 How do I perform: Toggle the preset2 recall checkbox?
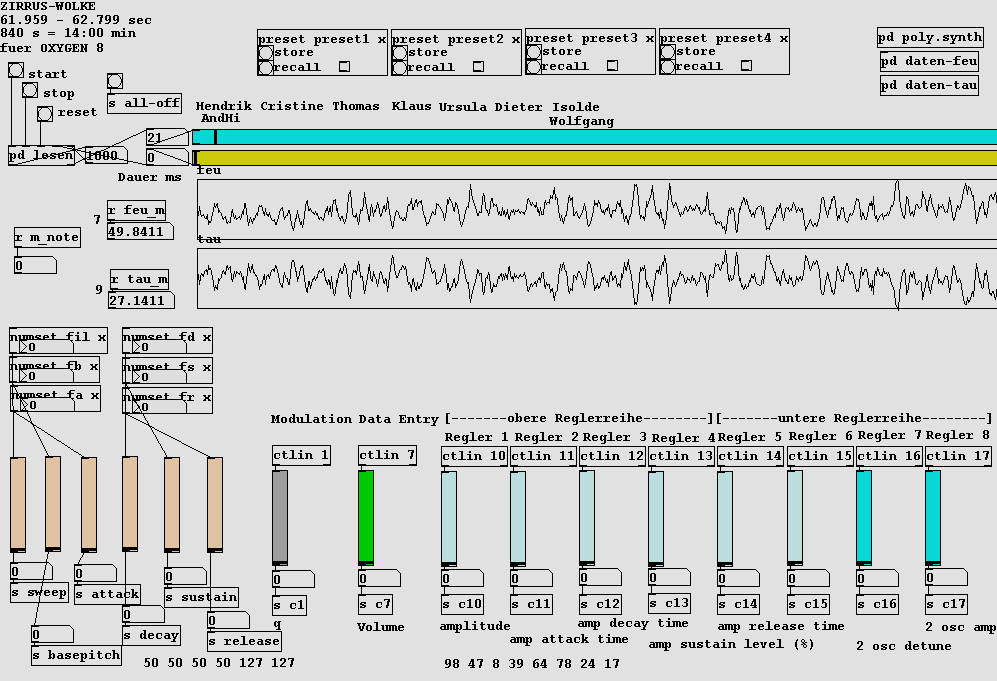click(478, 66)
